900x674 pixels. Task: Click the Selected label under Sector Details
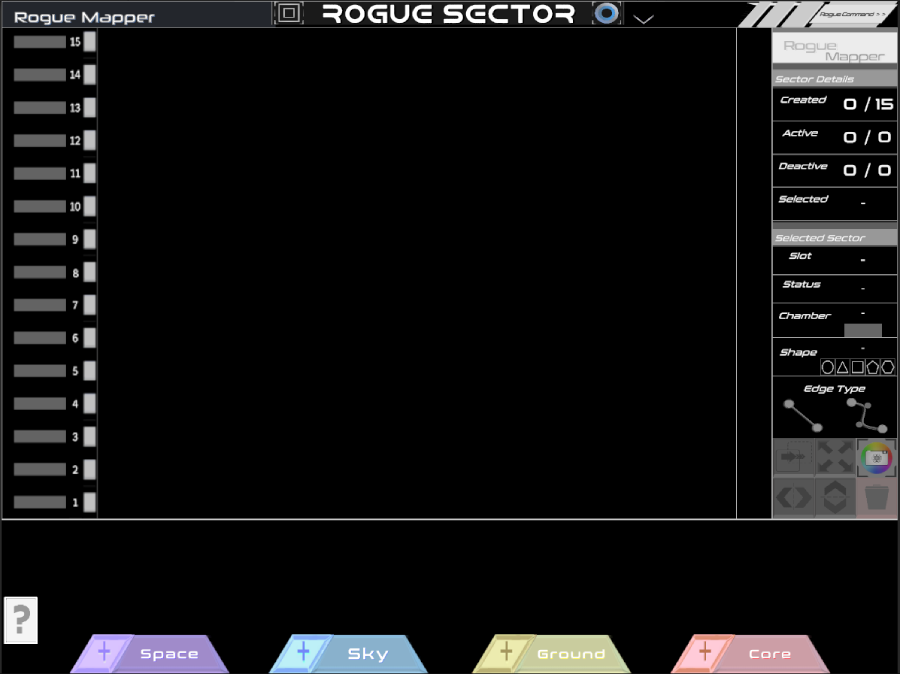click(x=803, y=199)
